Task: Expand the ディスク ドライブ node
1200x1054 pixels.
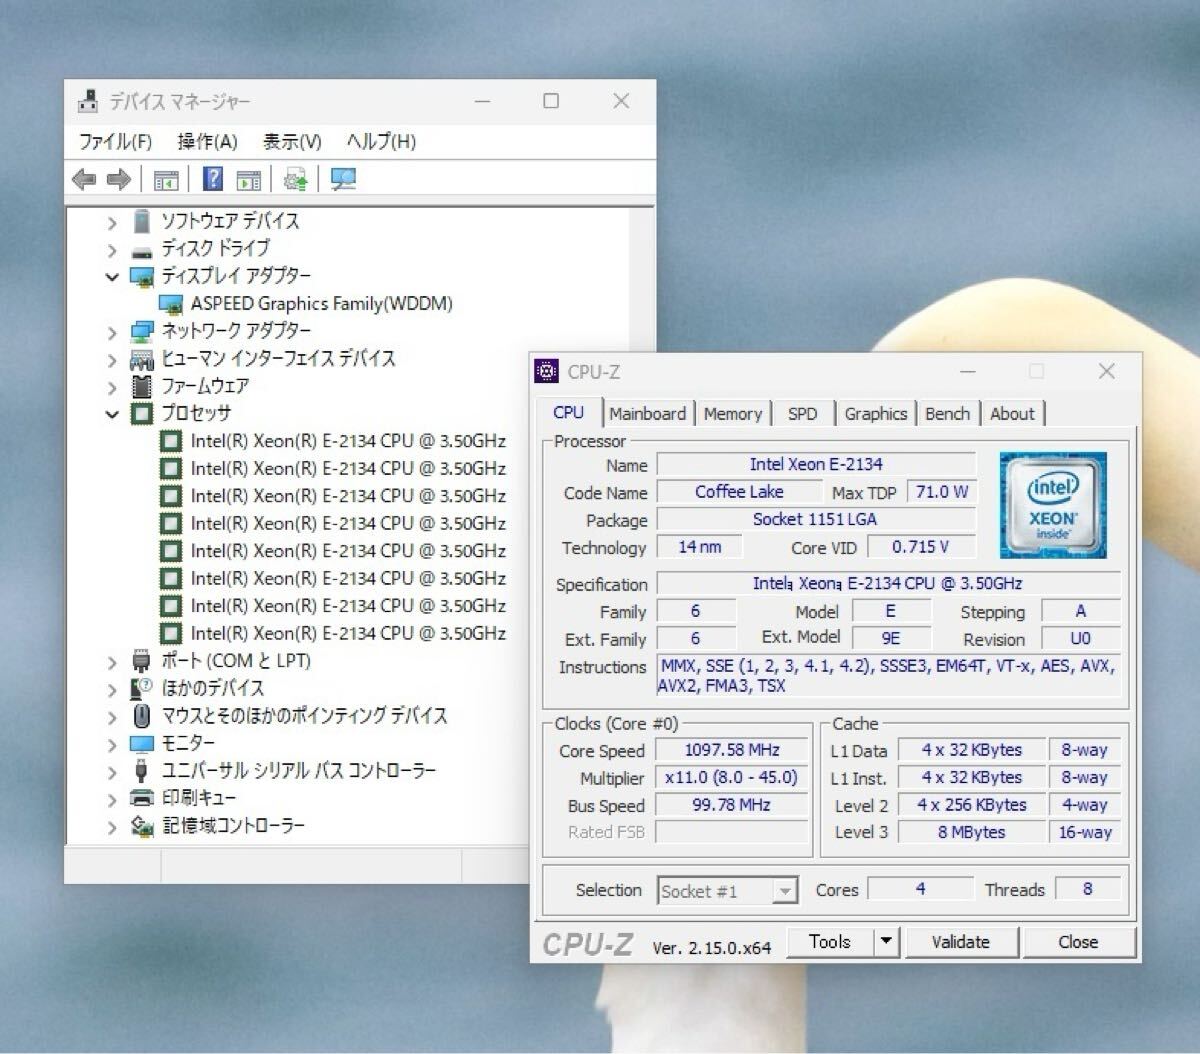Action: [112, 250]
